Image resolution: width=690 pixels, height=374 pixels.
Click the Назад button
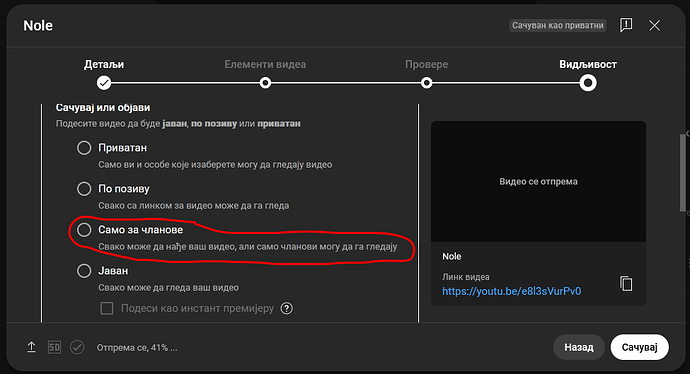click(579, 348)
